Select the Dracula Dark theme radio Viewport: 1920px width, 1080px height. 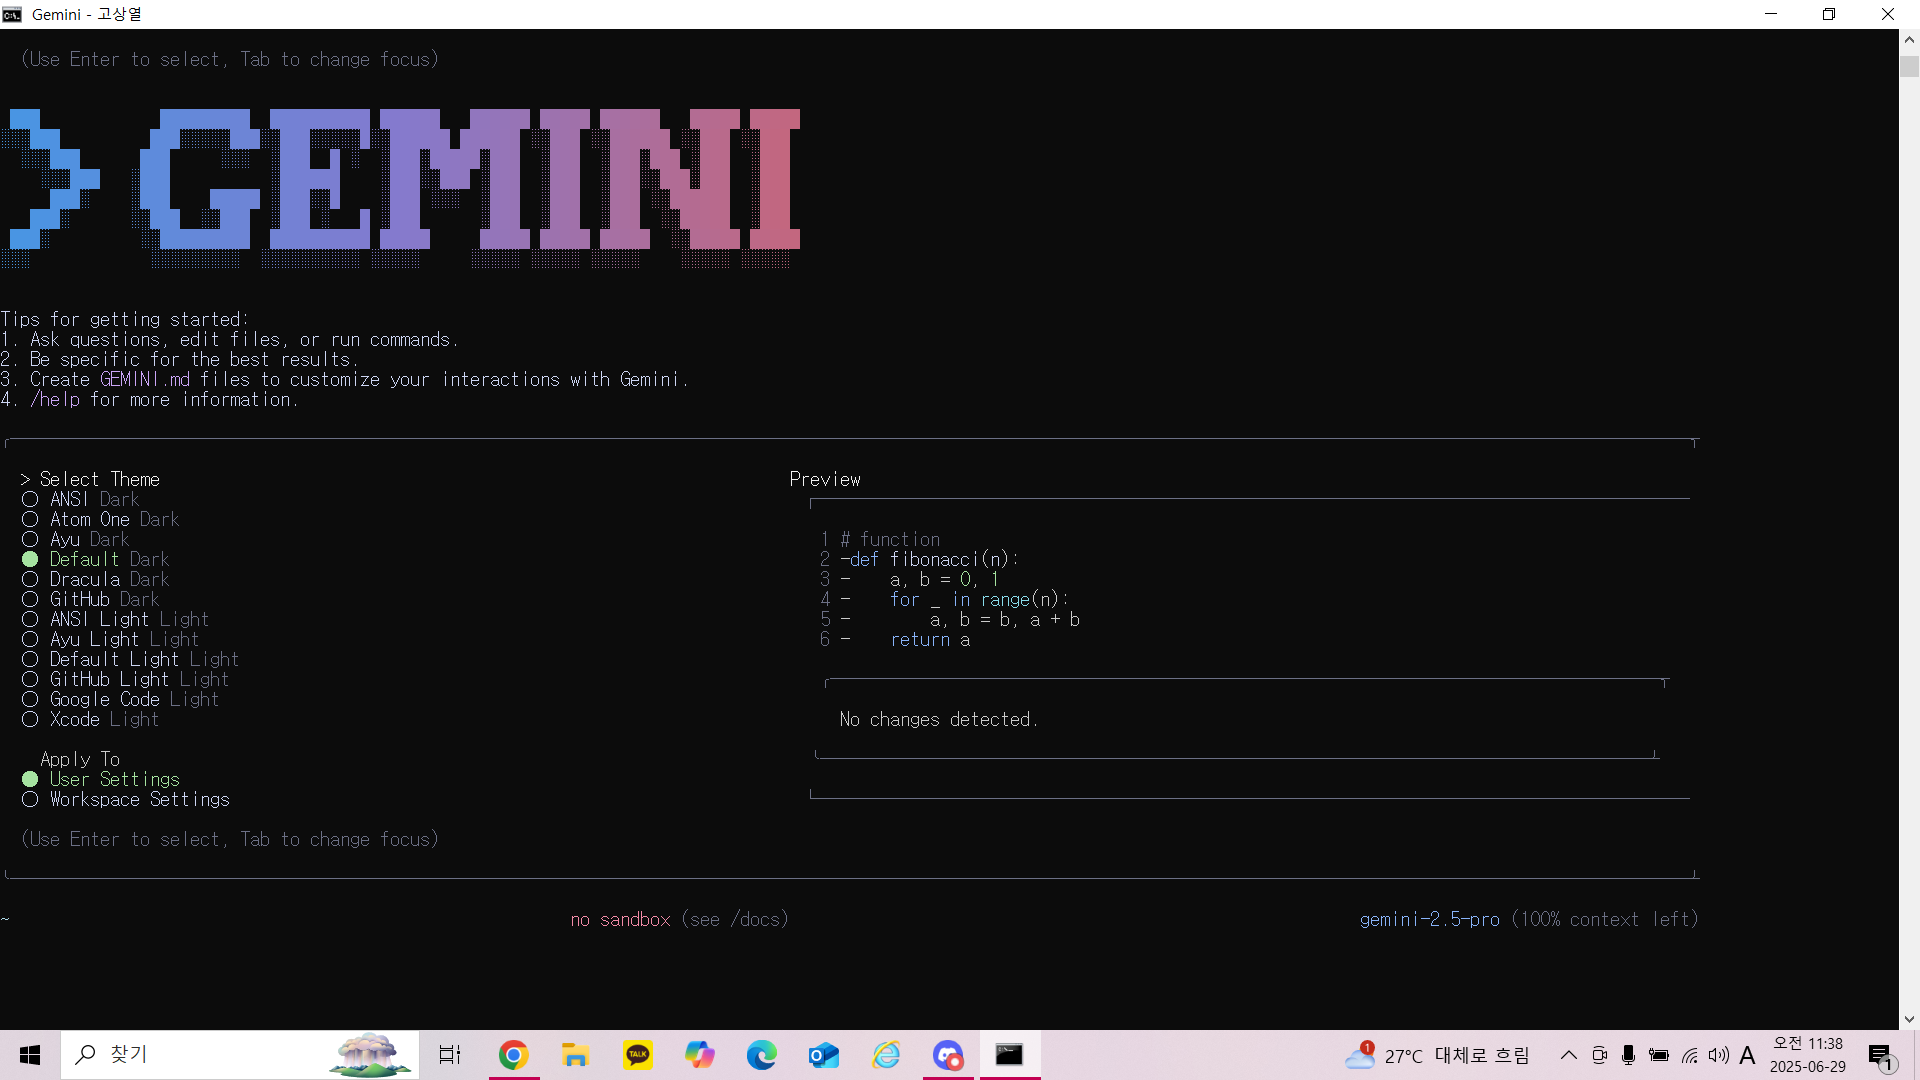[x=30, y=580]
